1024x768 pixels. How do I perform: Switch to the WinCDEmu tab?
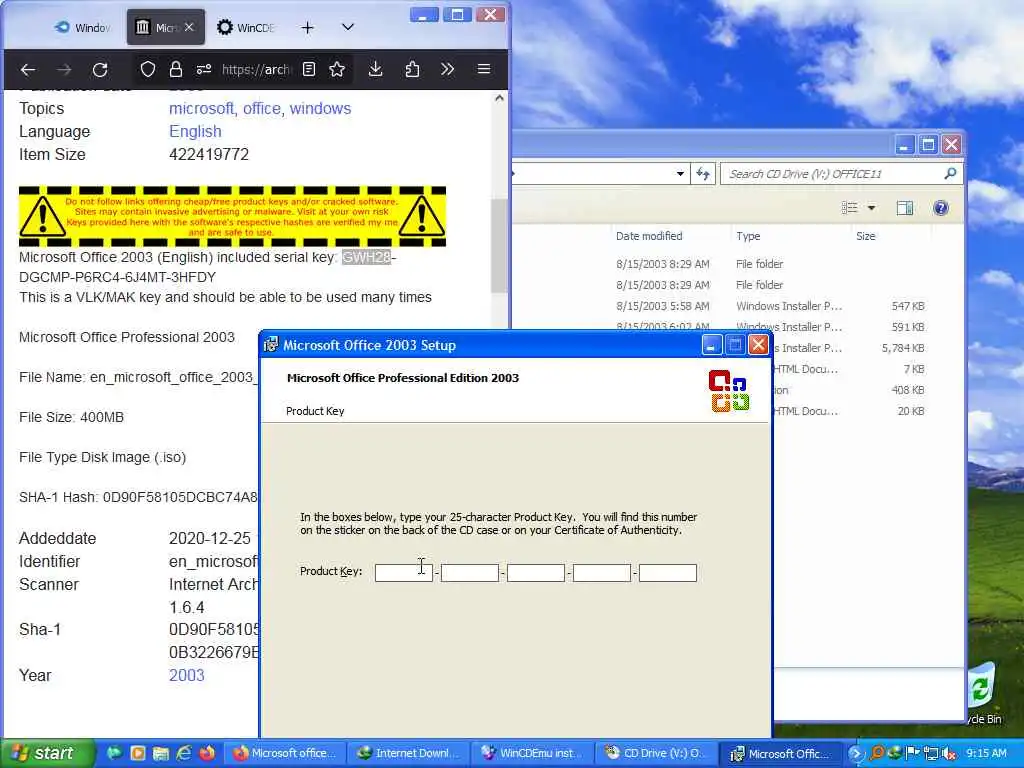click(x=246, y=27)
